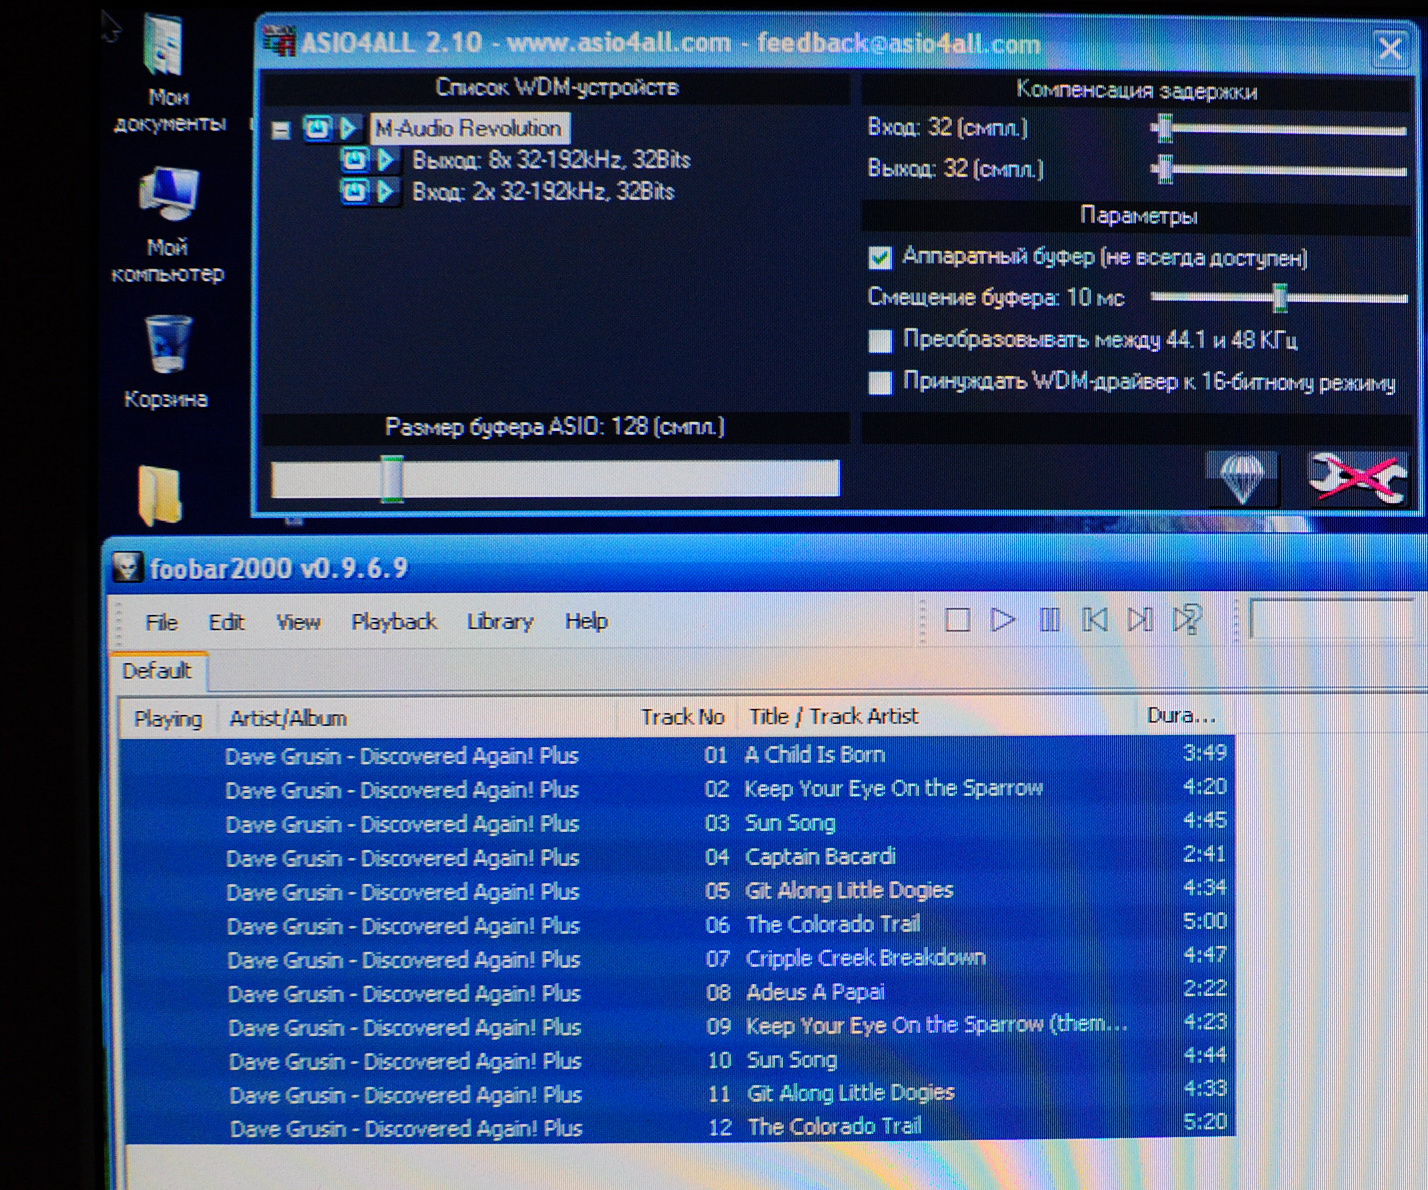This screenshot has height=1190, width=1428.
Task: Open Корзина recycle bin desktop icon
Action: pyautogui.click(x=166, y=362)
